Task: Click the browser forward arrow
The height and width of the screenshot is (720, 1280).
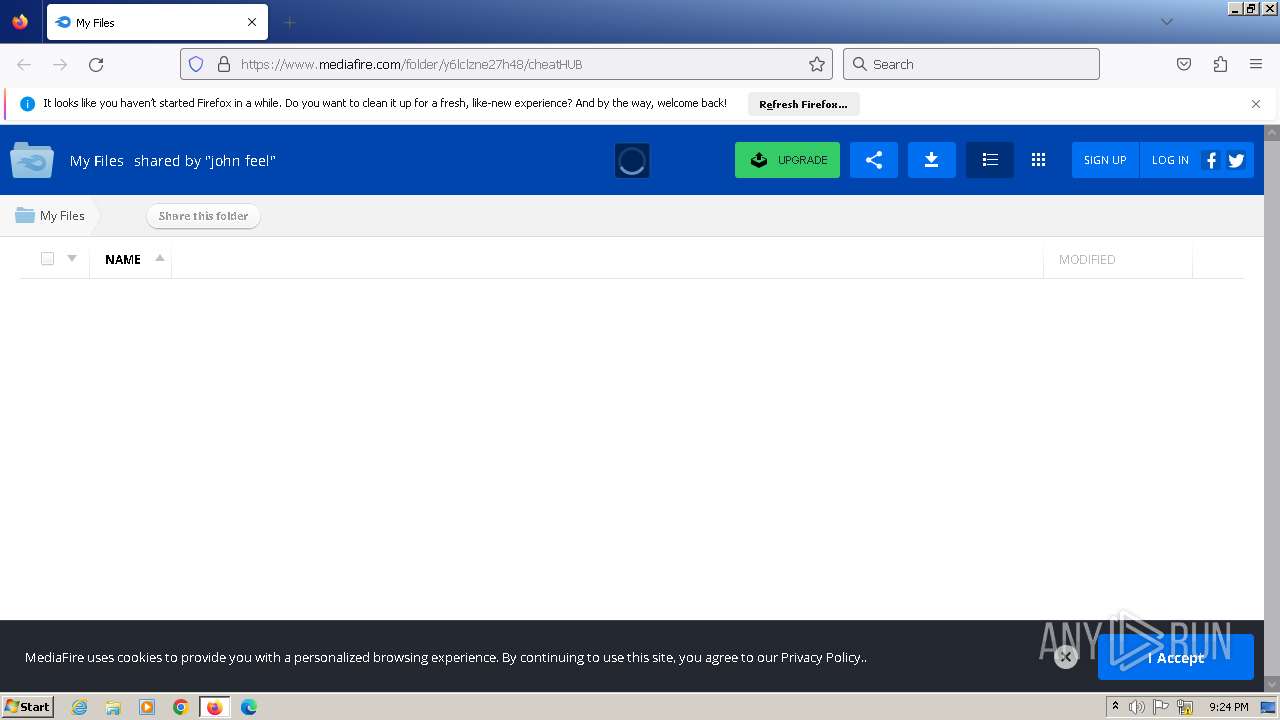Action: click(60, 64)
